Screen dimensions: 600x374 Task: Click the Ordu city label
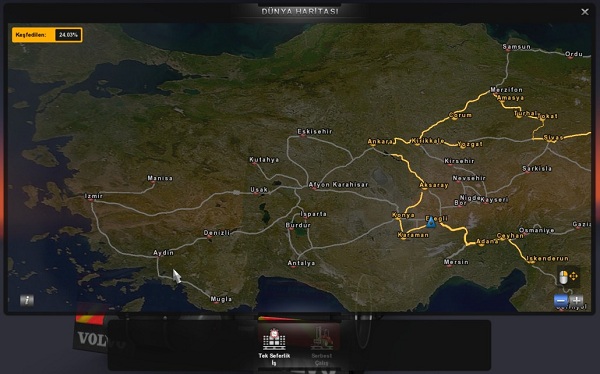(x=574, y=54)
